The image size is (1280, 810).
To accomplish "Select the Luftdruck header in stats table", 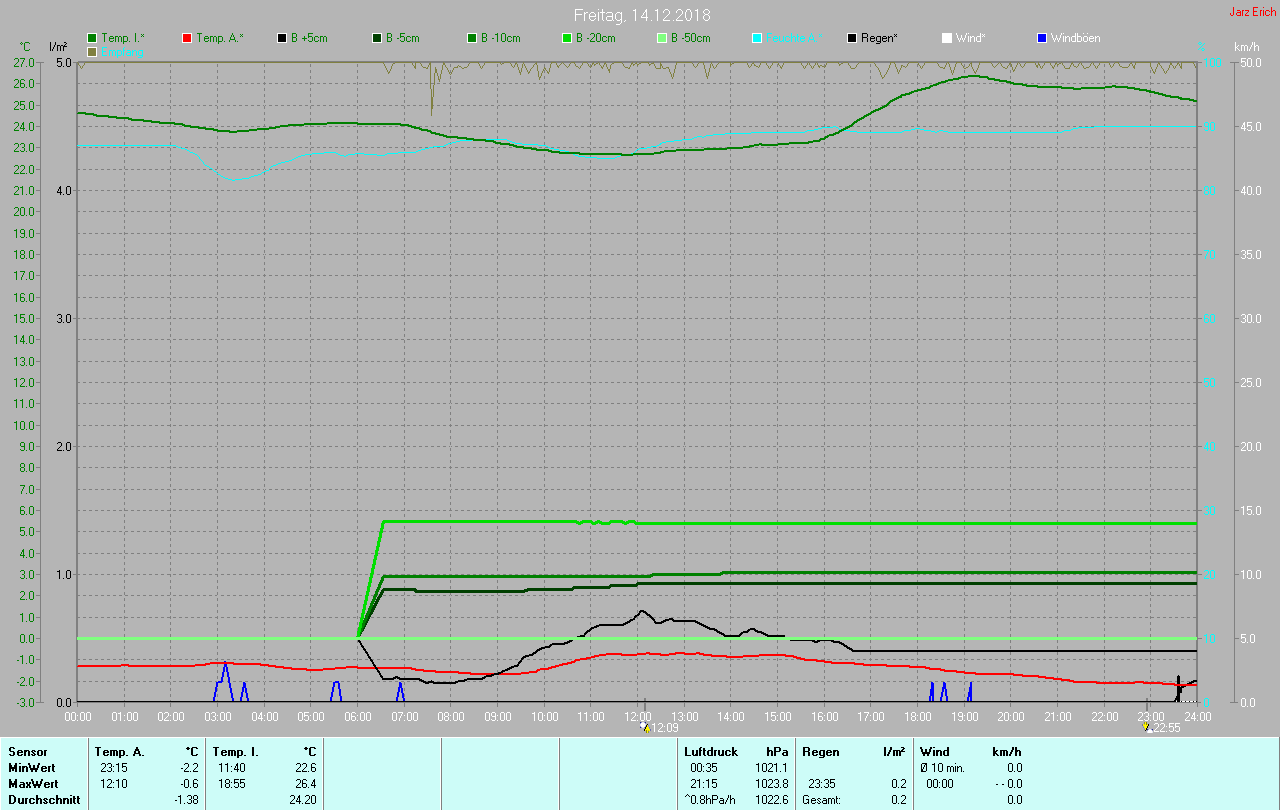I will click(711, 751).
